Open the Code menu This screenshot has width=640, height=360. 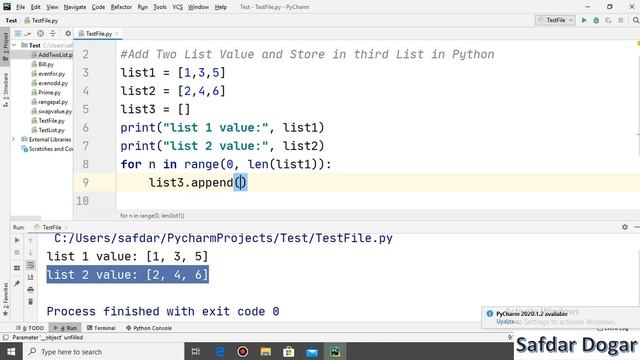click(98, 7)
